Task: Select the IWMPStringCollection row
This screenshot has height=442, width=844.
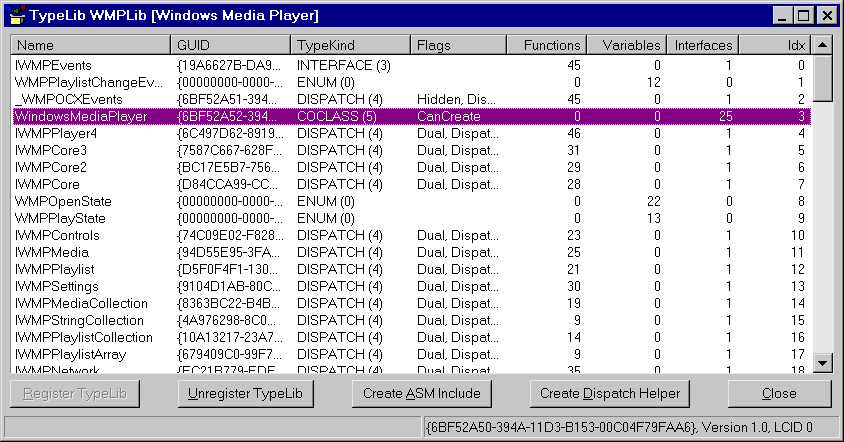Action: click(x=411, y=320)
